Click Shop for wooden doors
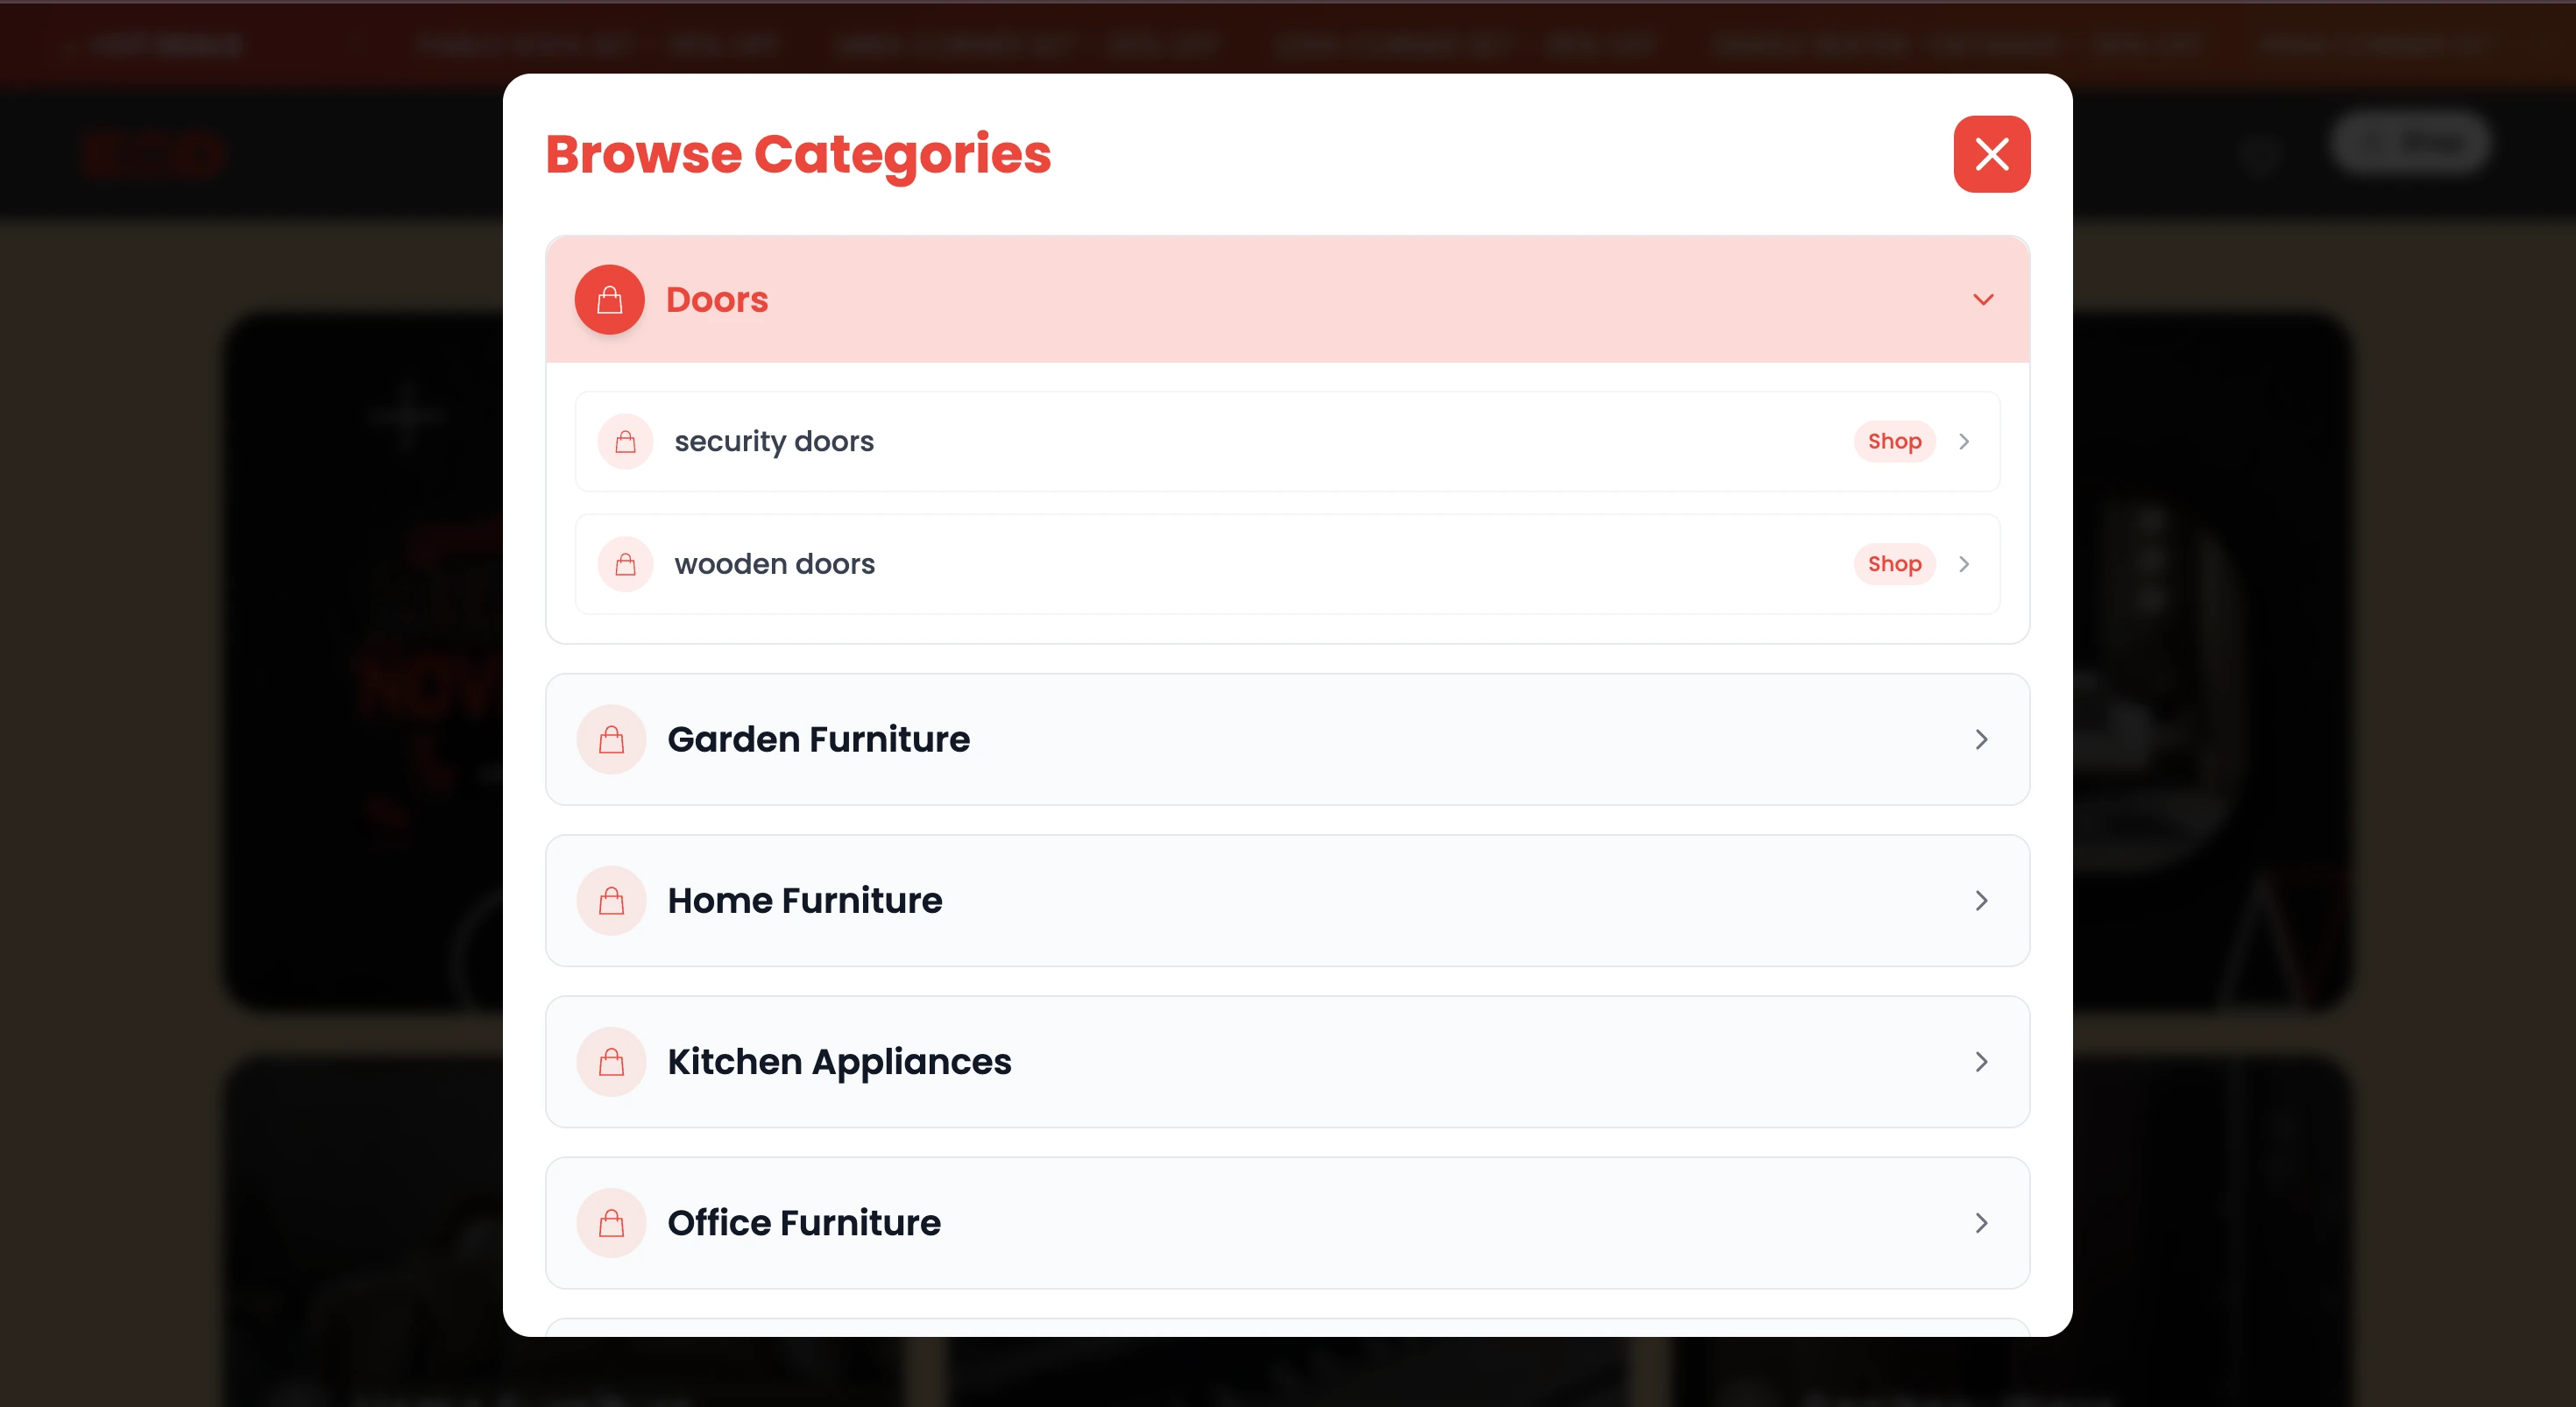The height and width of the screenshot is (1407, 2576). [x=1894, y=563]
